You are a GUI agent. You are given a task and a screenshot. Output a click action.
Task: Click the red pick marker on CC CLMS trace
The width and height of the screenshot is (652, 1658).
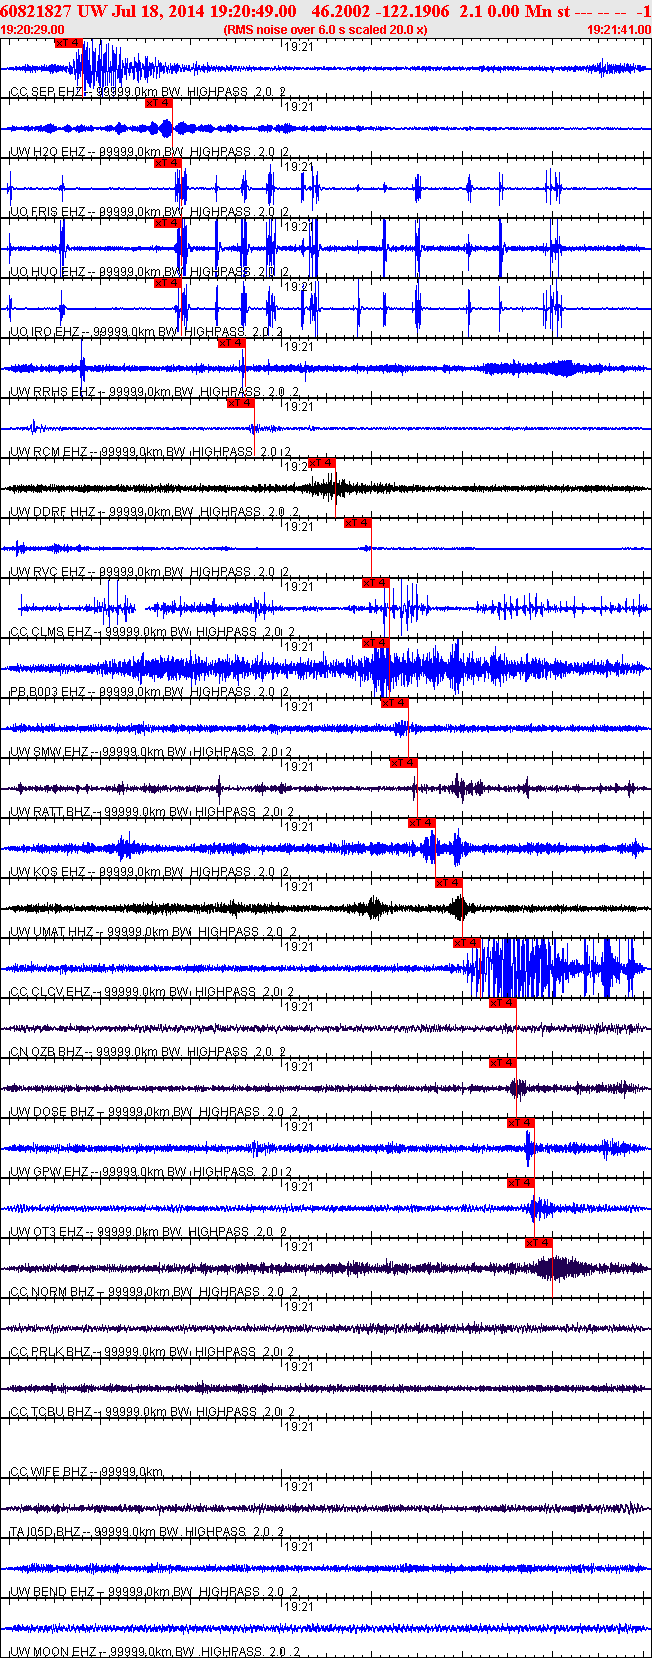(375, 583)
